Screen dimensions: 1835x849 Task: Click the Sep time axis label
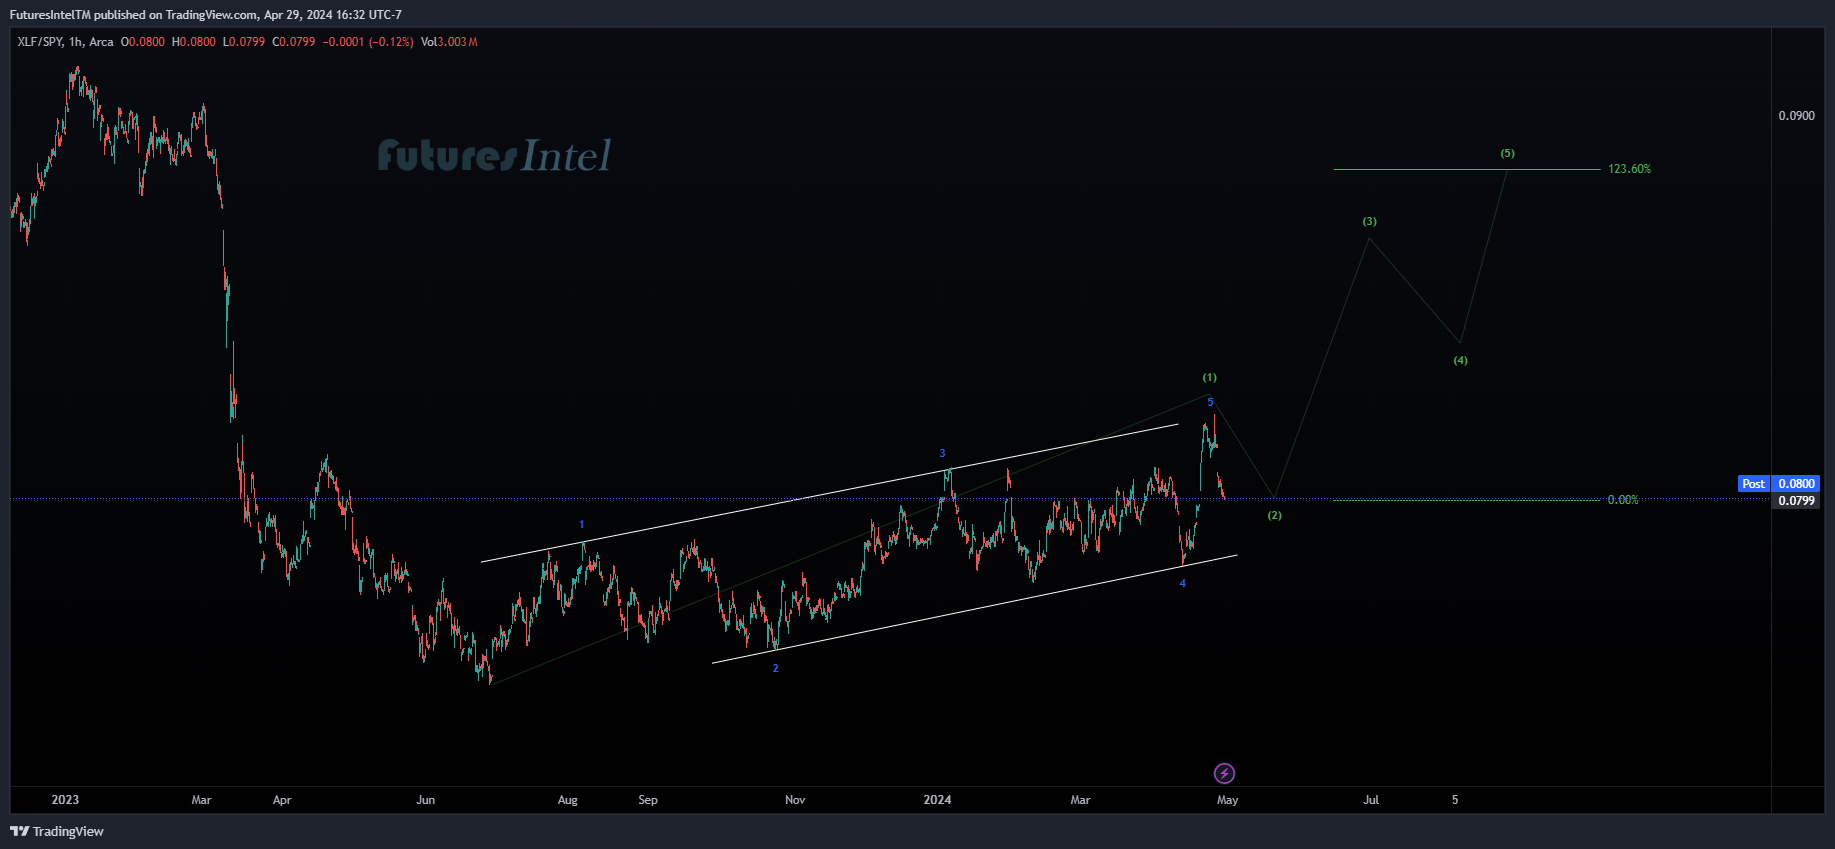coord(648,800)
